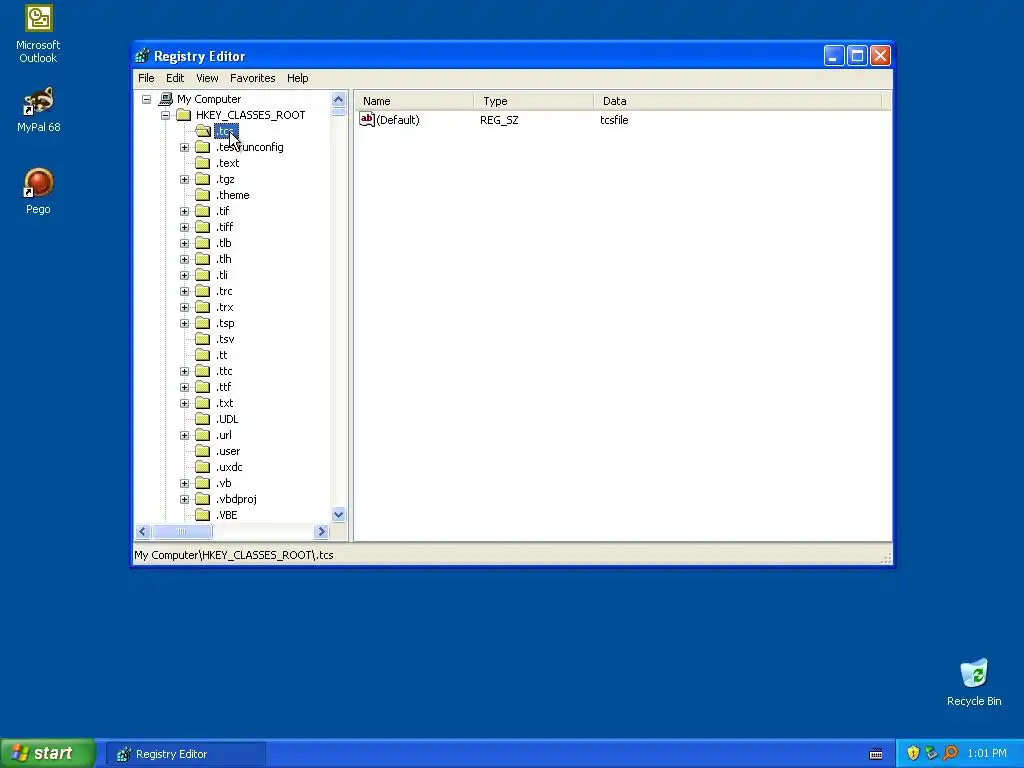Click the .tt folder icon
Image resolution: width=1024 pixels, height=768 pixels.
point(202,355)
